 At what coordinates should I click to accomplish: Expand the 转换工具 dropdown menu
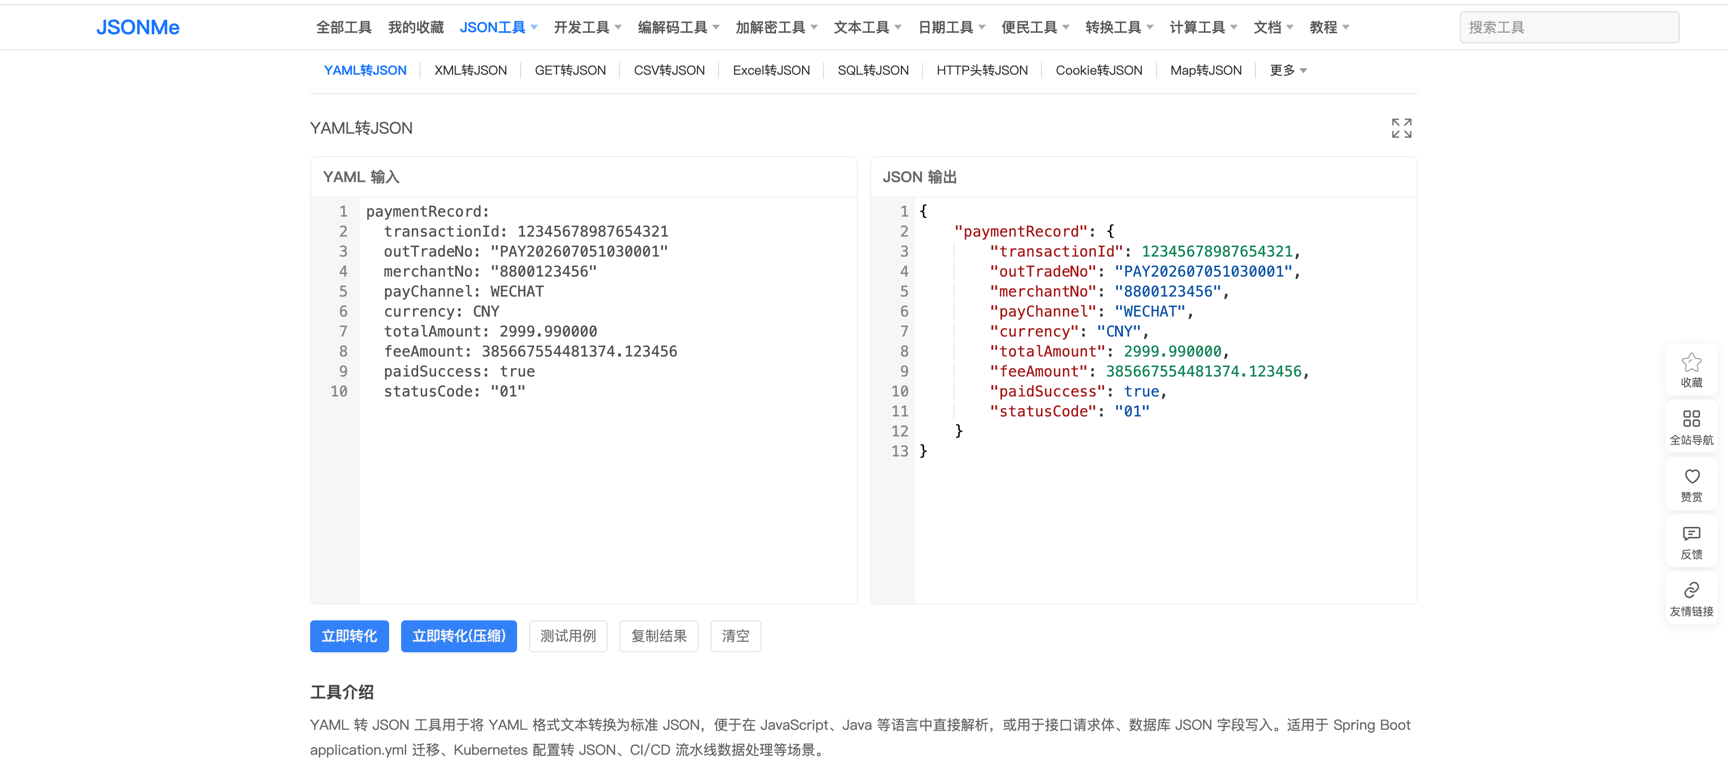coord(1120,27)
